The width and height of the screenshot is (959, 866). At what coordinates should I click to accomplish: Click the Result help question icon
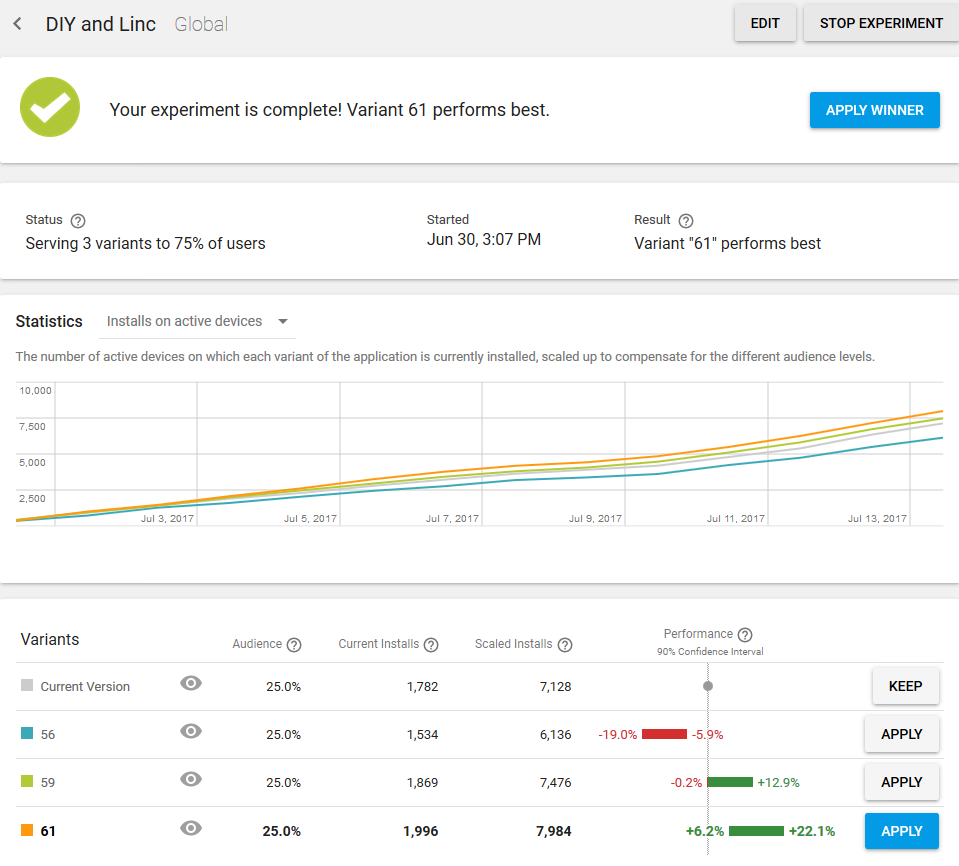[686, 221]
